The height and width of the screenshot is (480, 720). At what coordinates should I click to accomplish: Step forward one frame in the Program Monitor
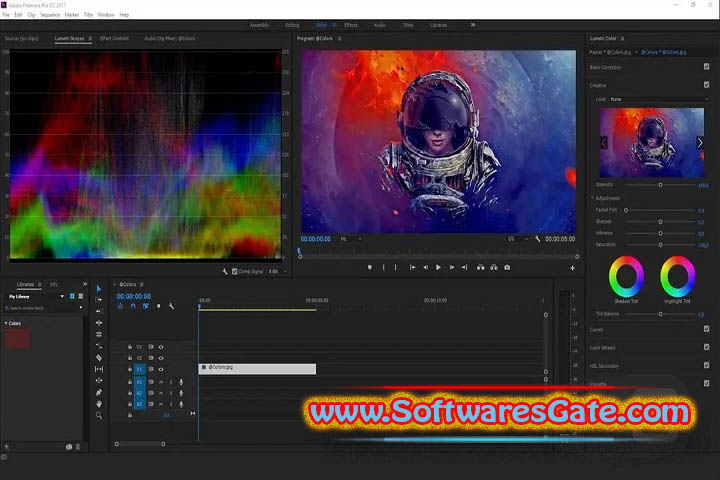452,267
